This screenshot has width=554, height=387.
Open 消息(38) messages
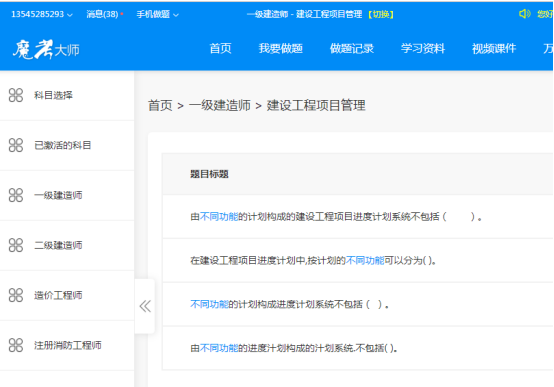point(105,14)
